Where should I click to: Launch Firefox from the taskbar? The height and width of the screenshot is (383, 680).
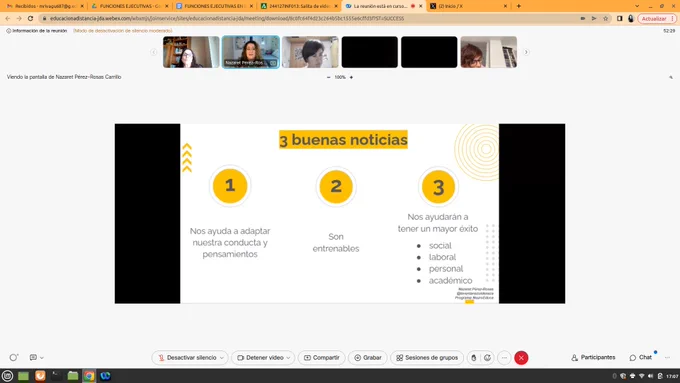[40, 376]
